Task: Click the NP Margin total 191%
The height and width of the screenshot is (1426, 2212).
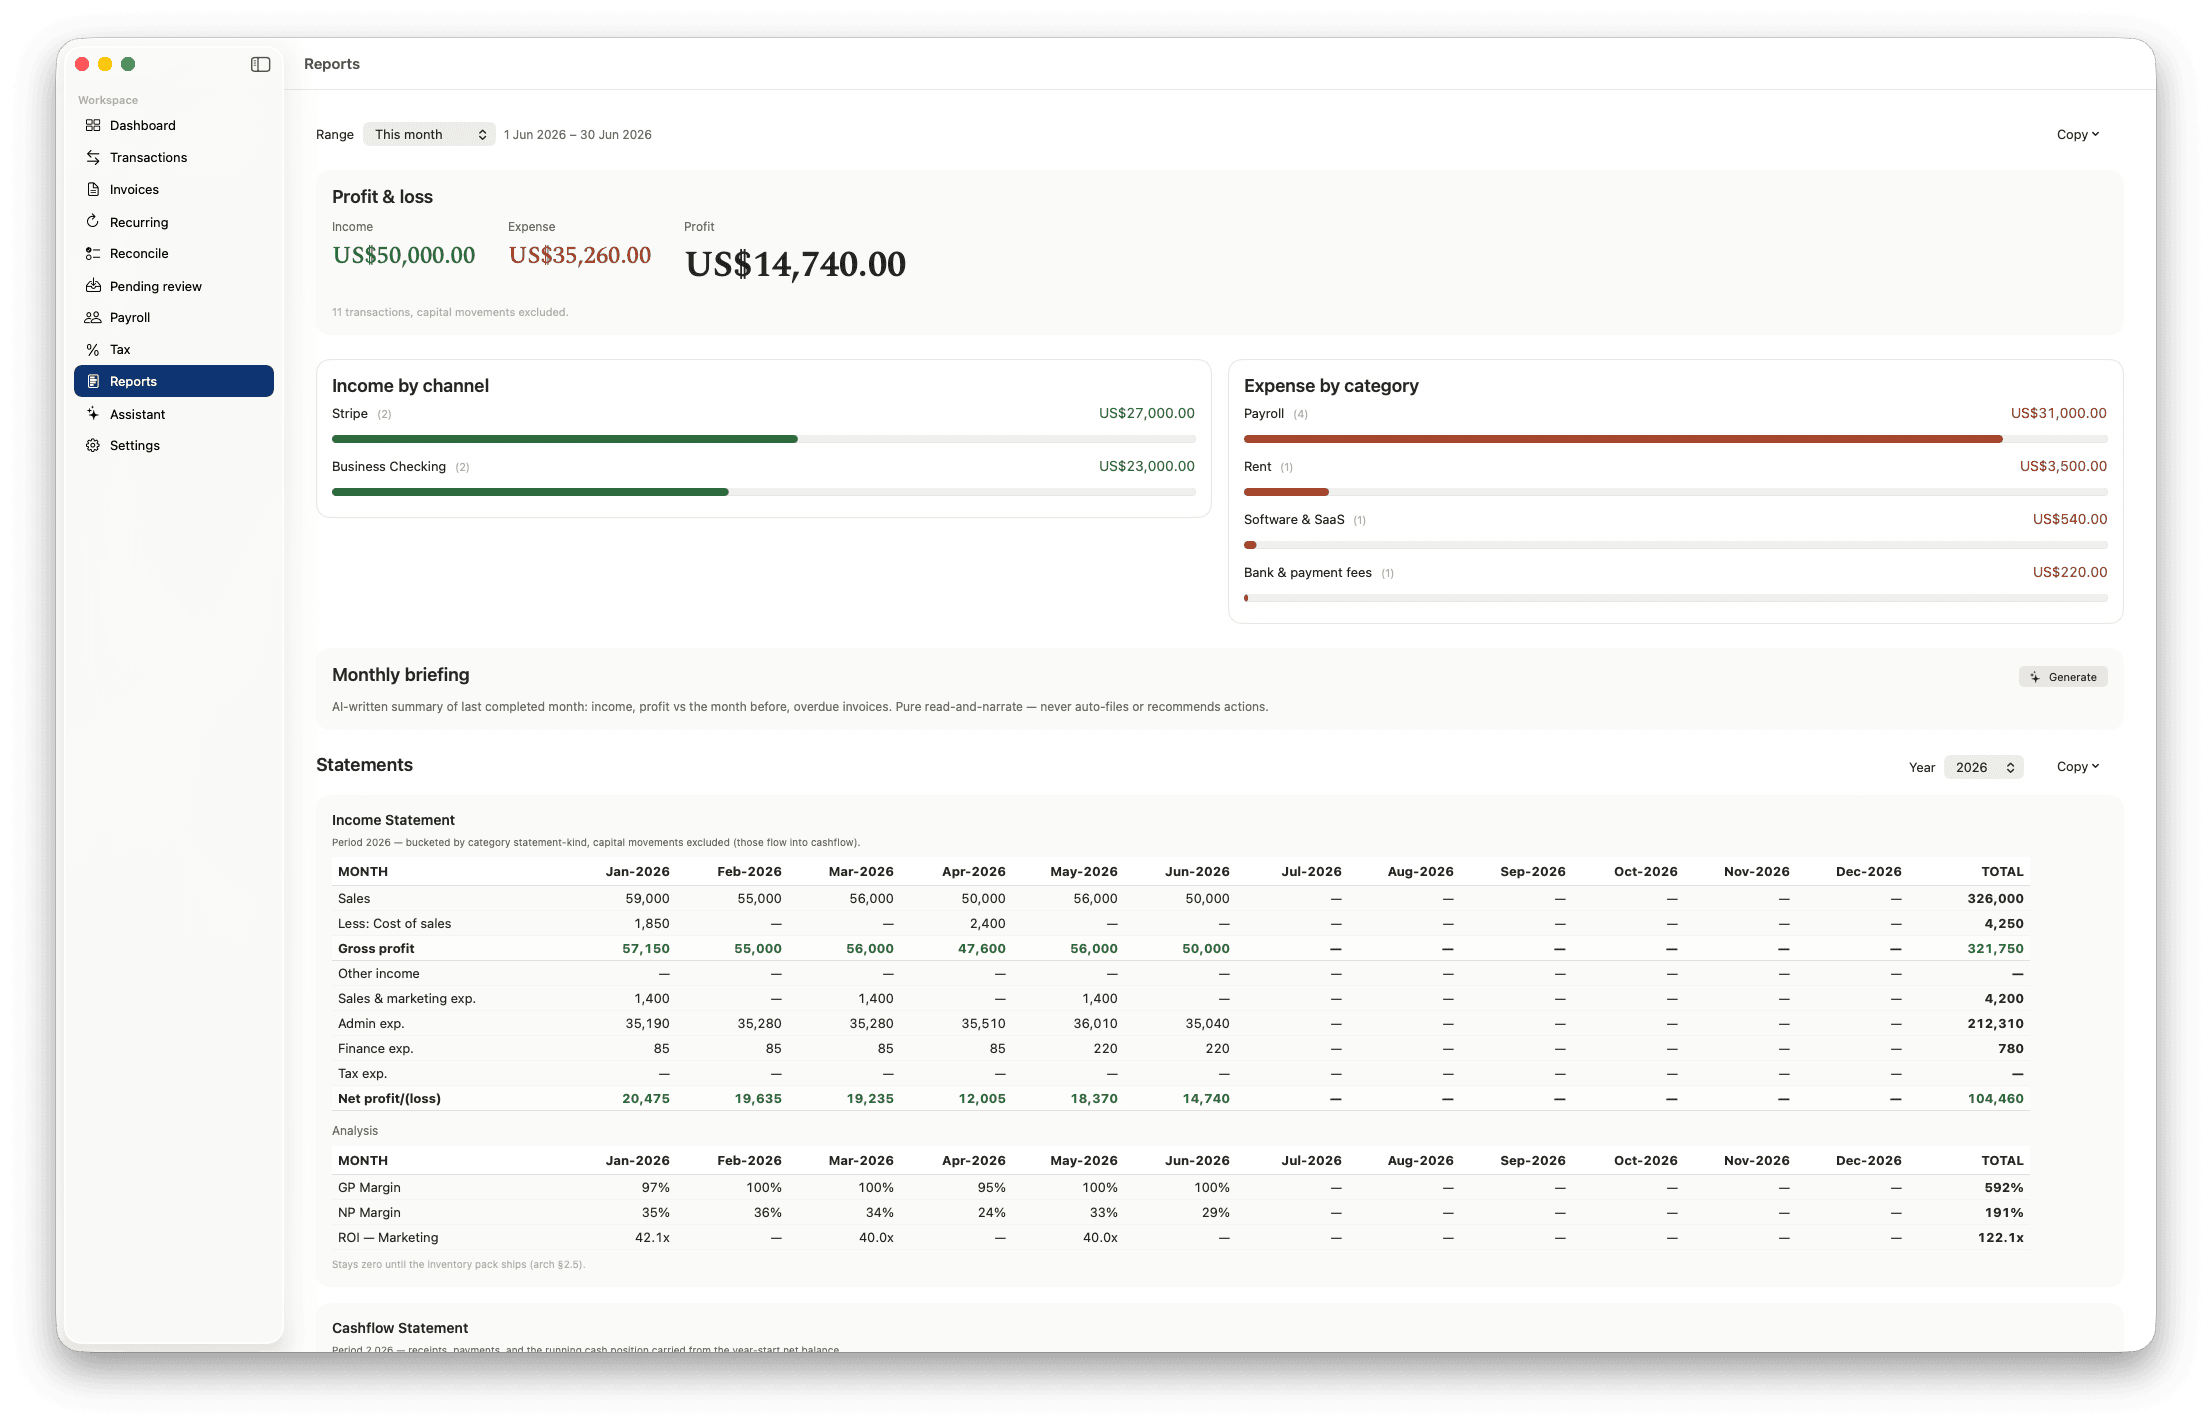Action: click(x=2004, y=1212)
